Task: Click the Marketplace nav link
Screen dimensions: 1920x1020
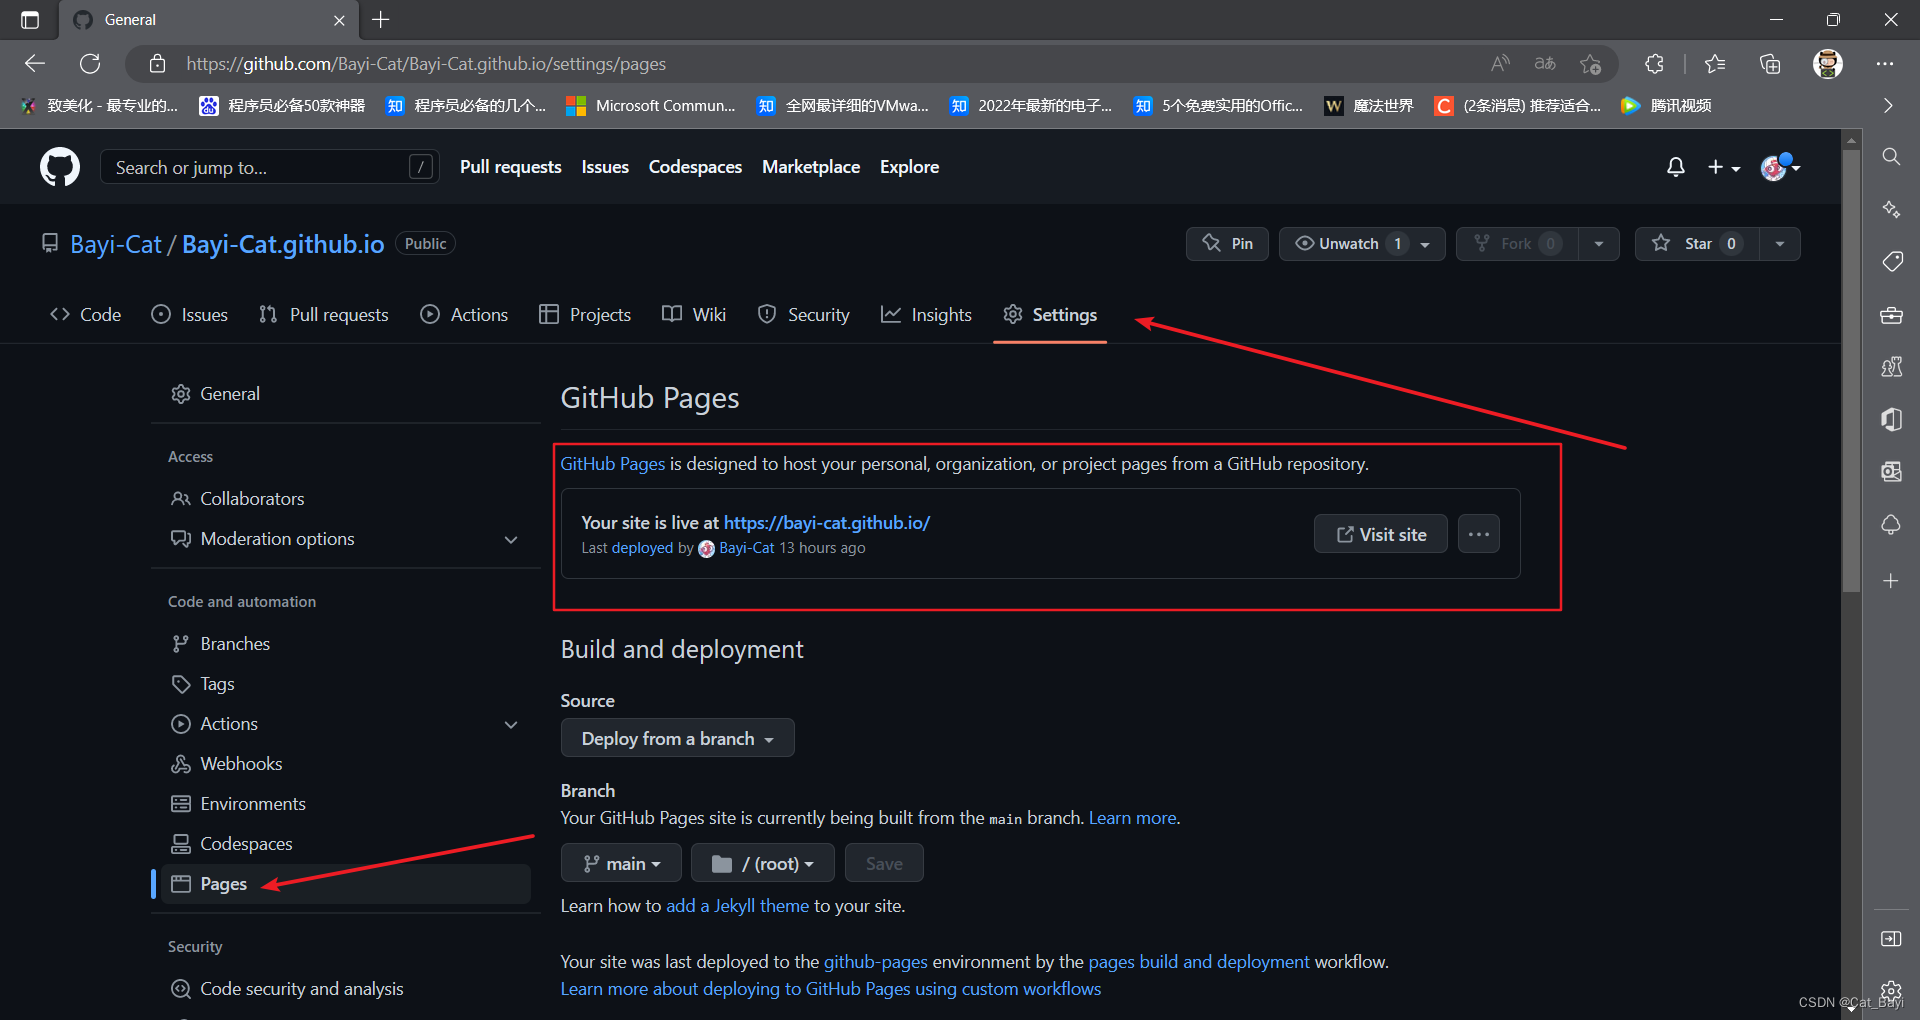Action: click(x=811, y=167)
